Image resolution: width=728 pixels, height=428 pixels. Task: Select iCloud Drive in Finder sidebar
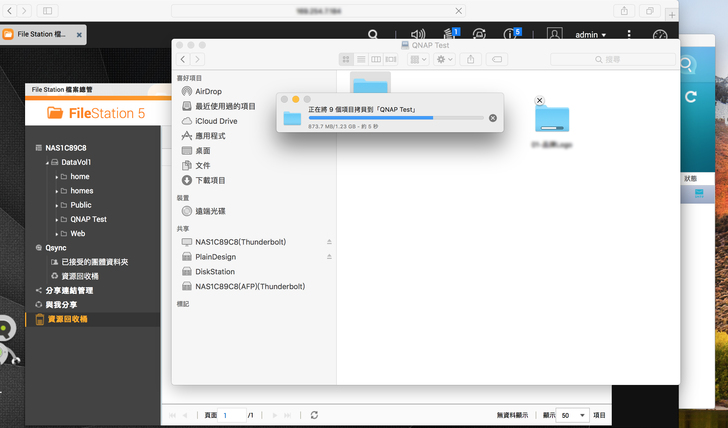click(216, 121)
